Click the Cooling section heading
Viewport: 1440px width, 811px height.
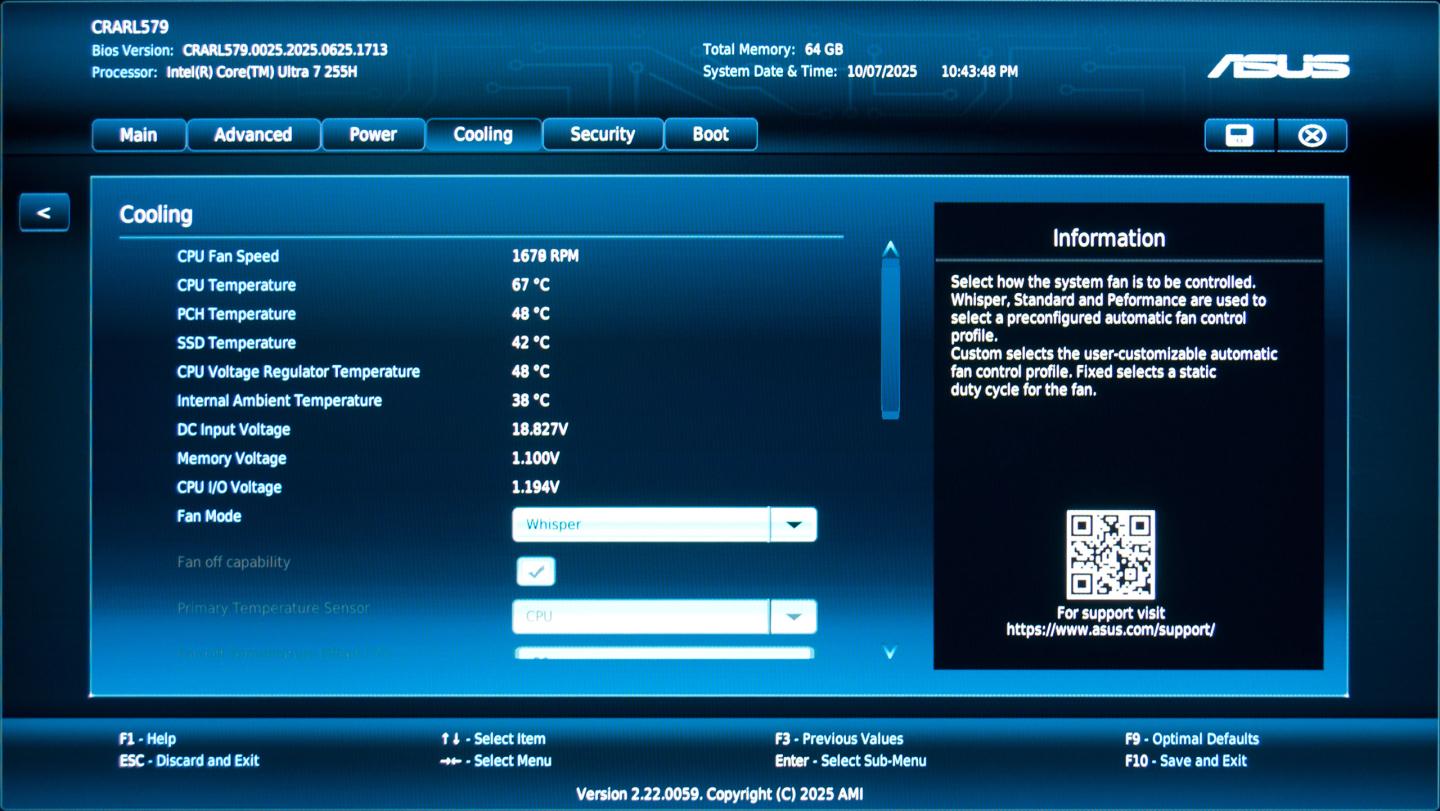[156, 215]
